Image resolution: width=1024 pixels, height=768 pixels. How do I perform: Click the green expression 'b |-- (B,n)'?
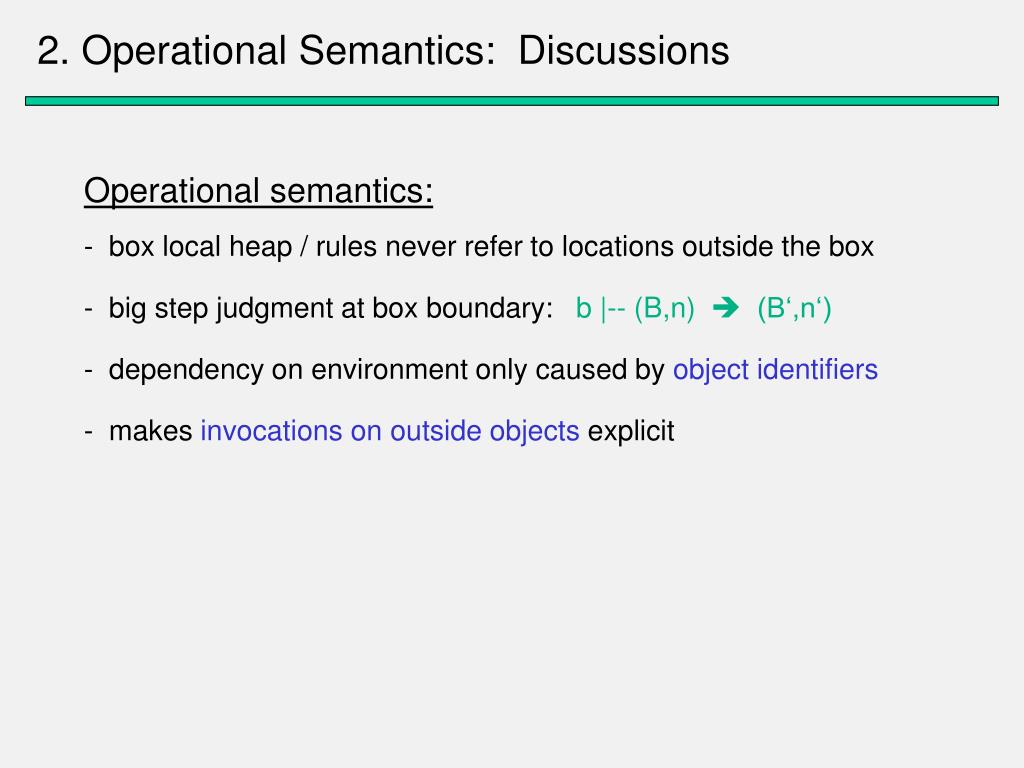pos(635,308)
